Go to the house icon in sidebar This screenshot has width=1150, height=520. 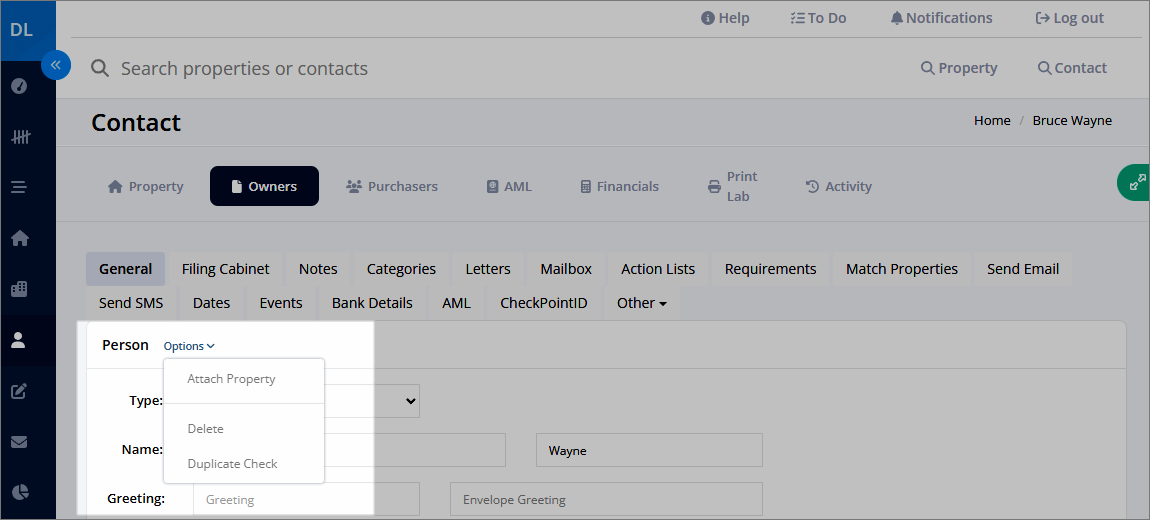(20, 238)
